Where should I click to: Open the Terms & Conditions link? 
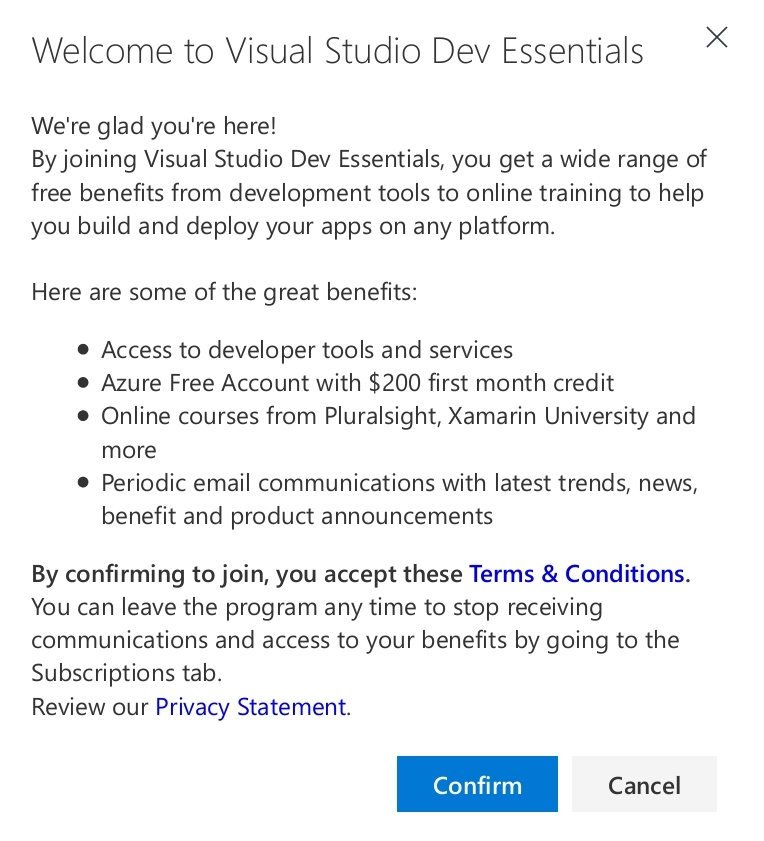[577, 574]
